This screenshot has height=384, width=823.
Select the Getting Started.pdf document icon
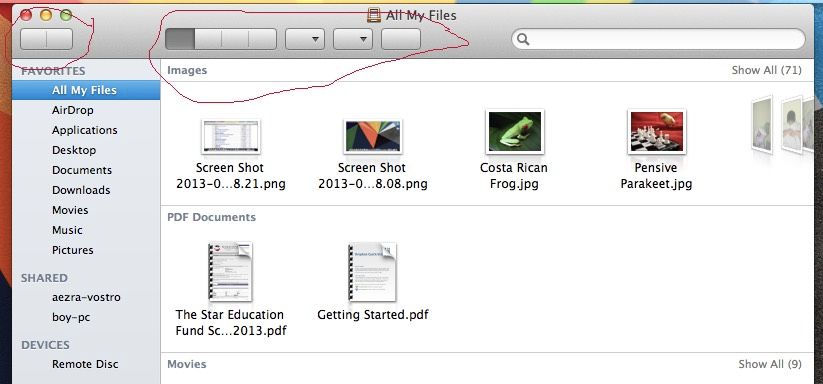pos(373,272)
